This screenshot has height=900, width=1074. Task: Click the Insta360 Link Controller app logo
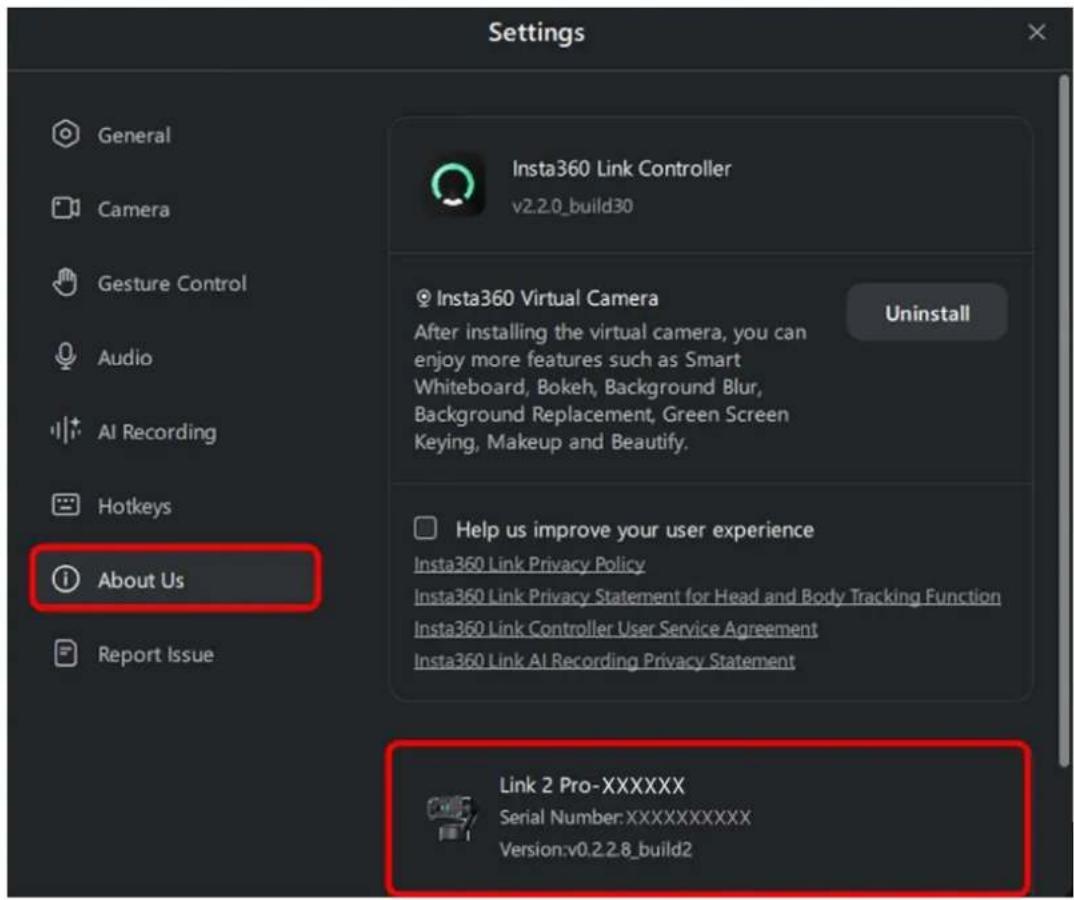[453, 184]
